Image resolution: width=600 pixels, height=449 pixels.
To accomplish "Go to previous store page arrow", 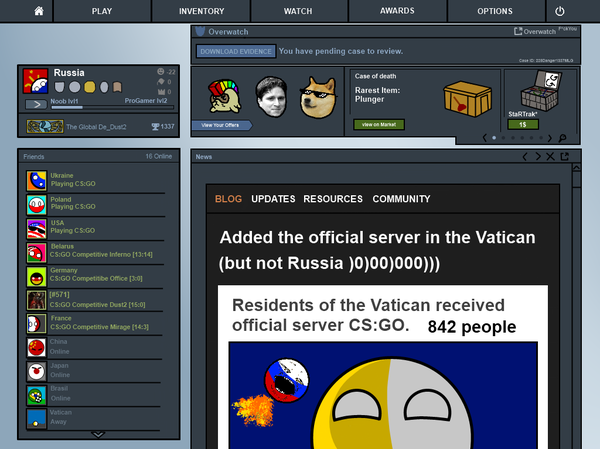I will click(484, 138).
